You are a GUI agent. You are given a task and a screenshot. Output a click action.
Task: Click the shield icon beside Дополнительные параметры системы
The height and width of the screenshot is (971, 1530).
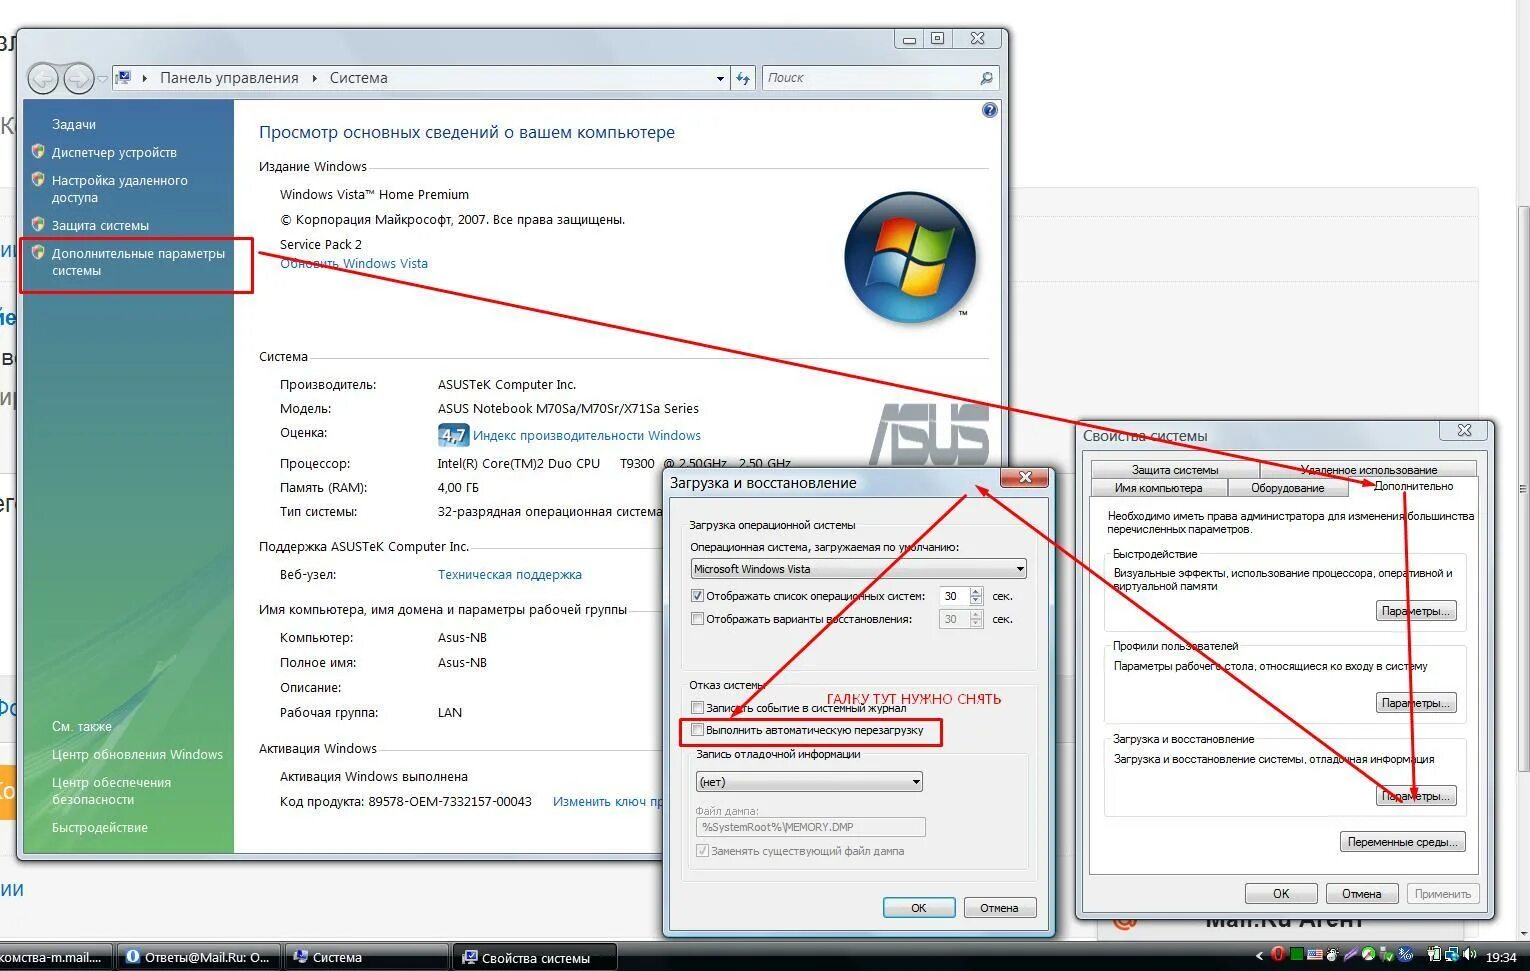click(38, 253)
